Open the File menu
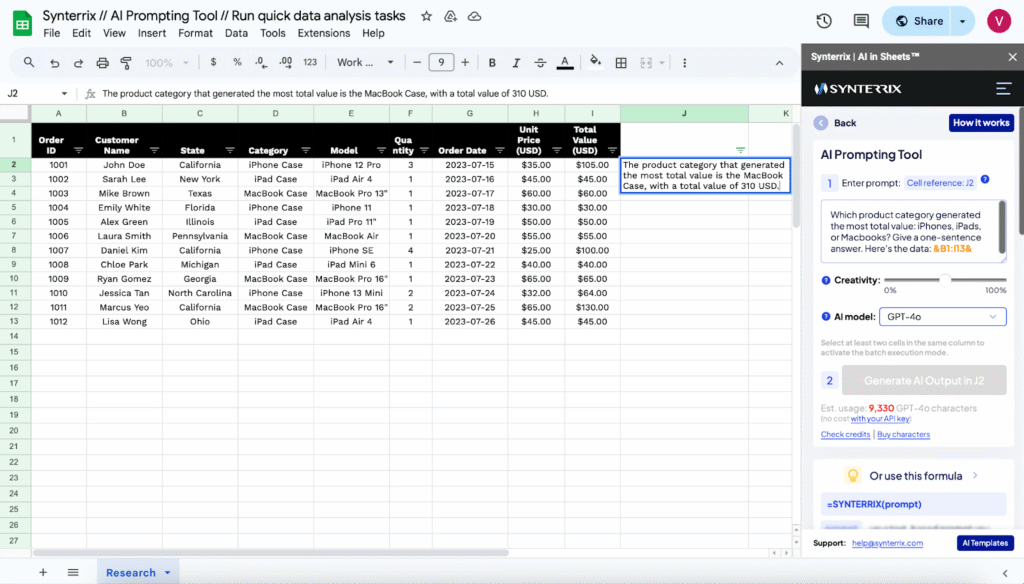The width and height of the screenshot is (1024, 584). (52, 33)
